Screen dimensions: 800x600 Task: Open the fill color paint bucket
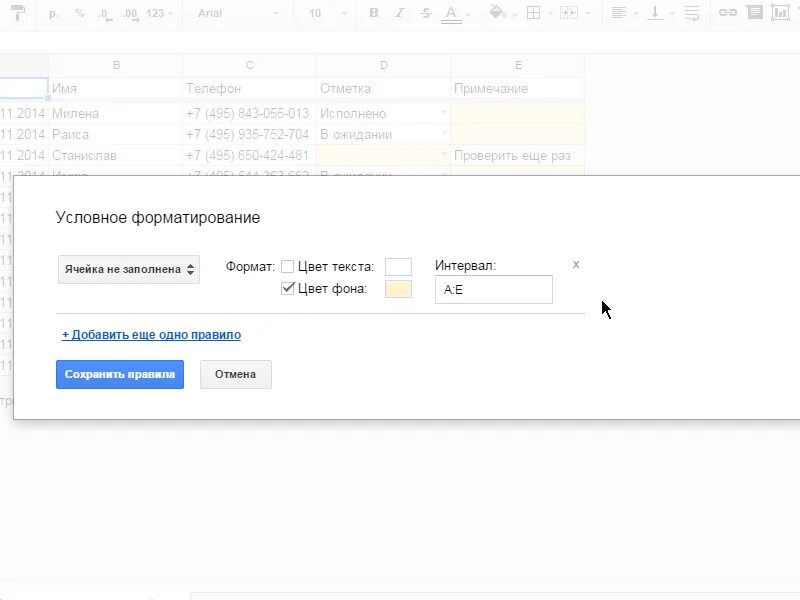coord(496,12)
